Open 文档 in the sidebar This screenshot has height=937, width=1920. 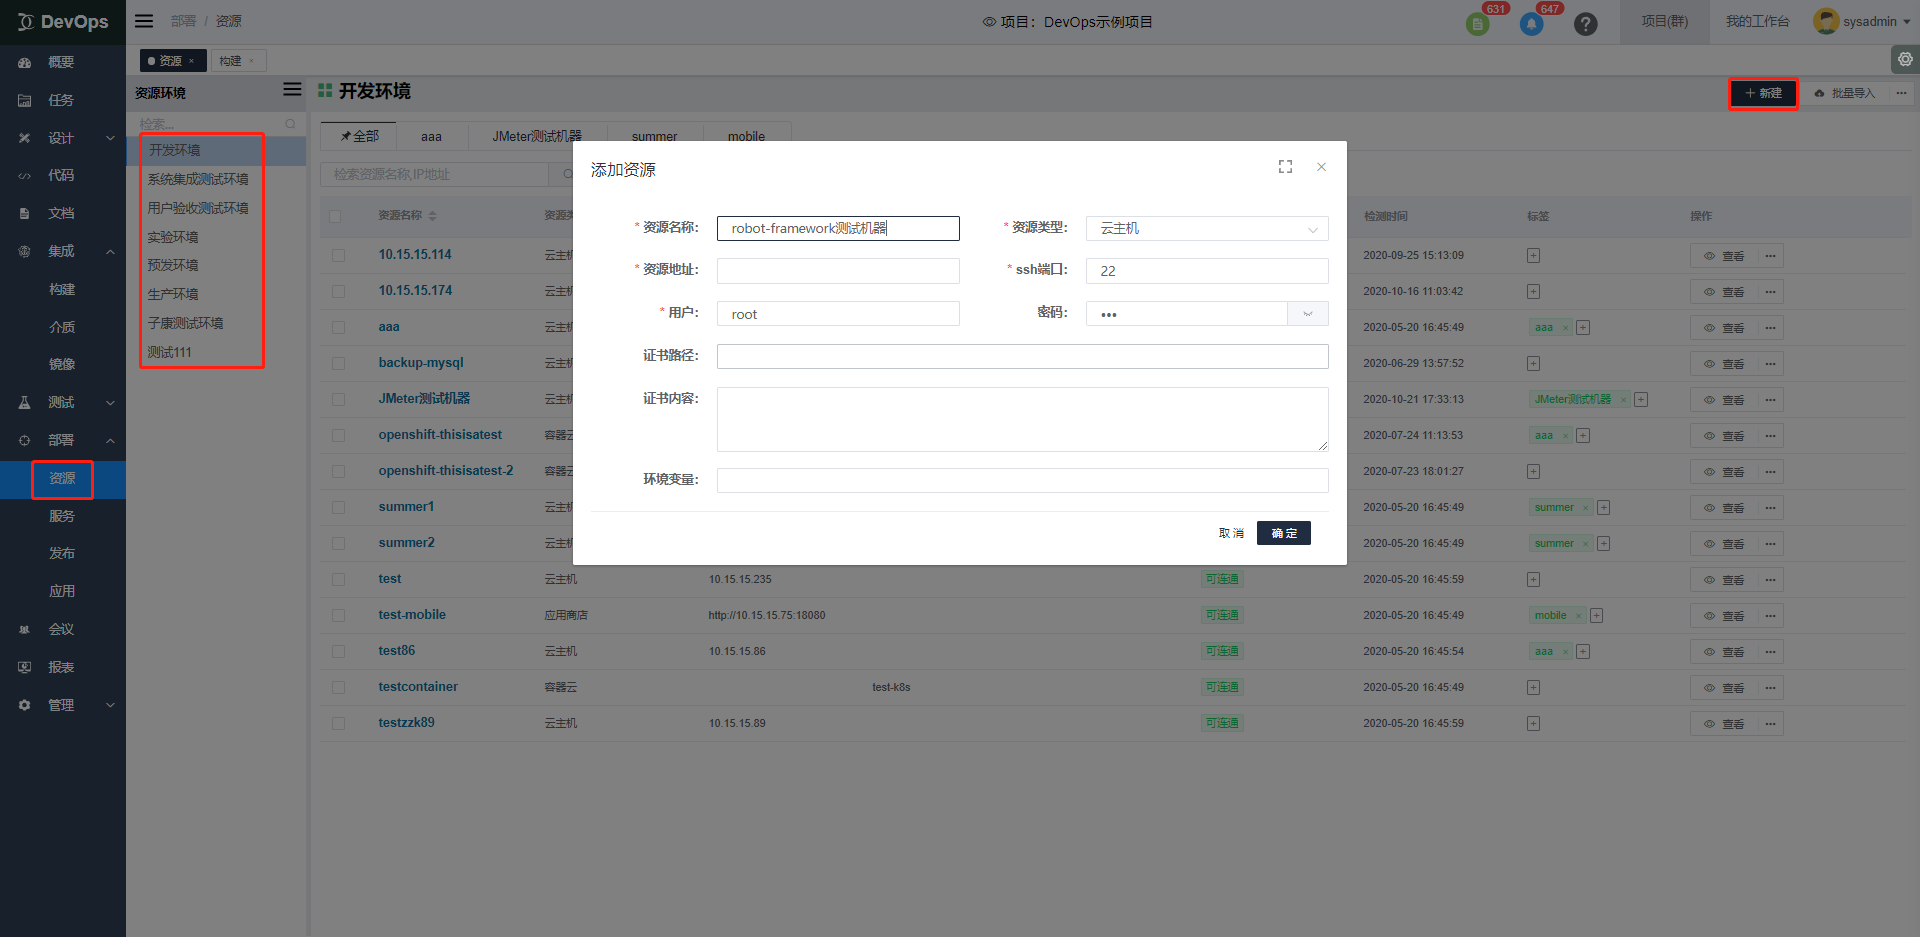[63, 213]
